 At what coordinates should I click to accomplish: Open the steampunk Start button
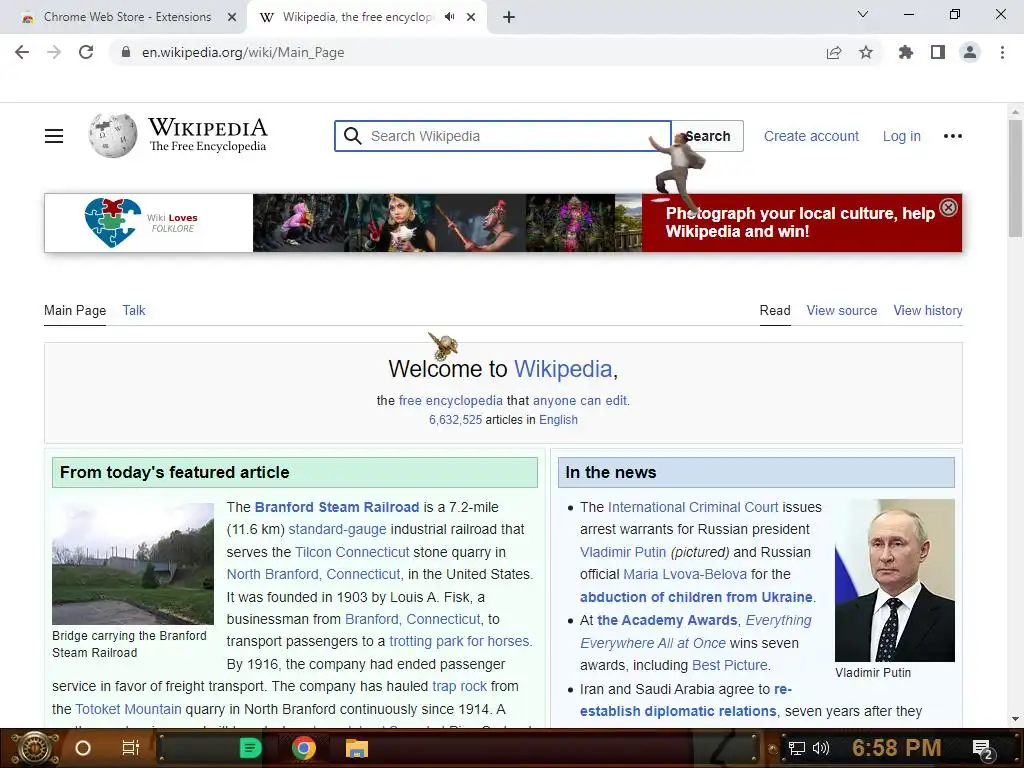[35, 748]
